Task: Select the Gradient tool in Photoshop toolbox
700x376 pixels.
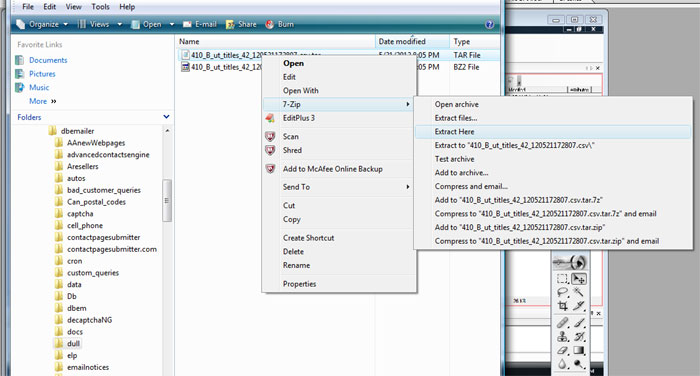Action: (x=579, y=351)
